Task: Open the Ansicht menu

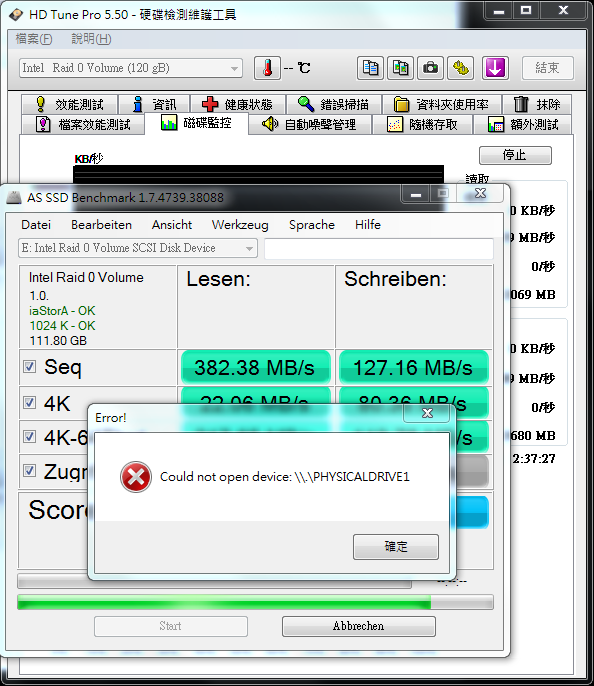Action: click(x=172, y=225)
